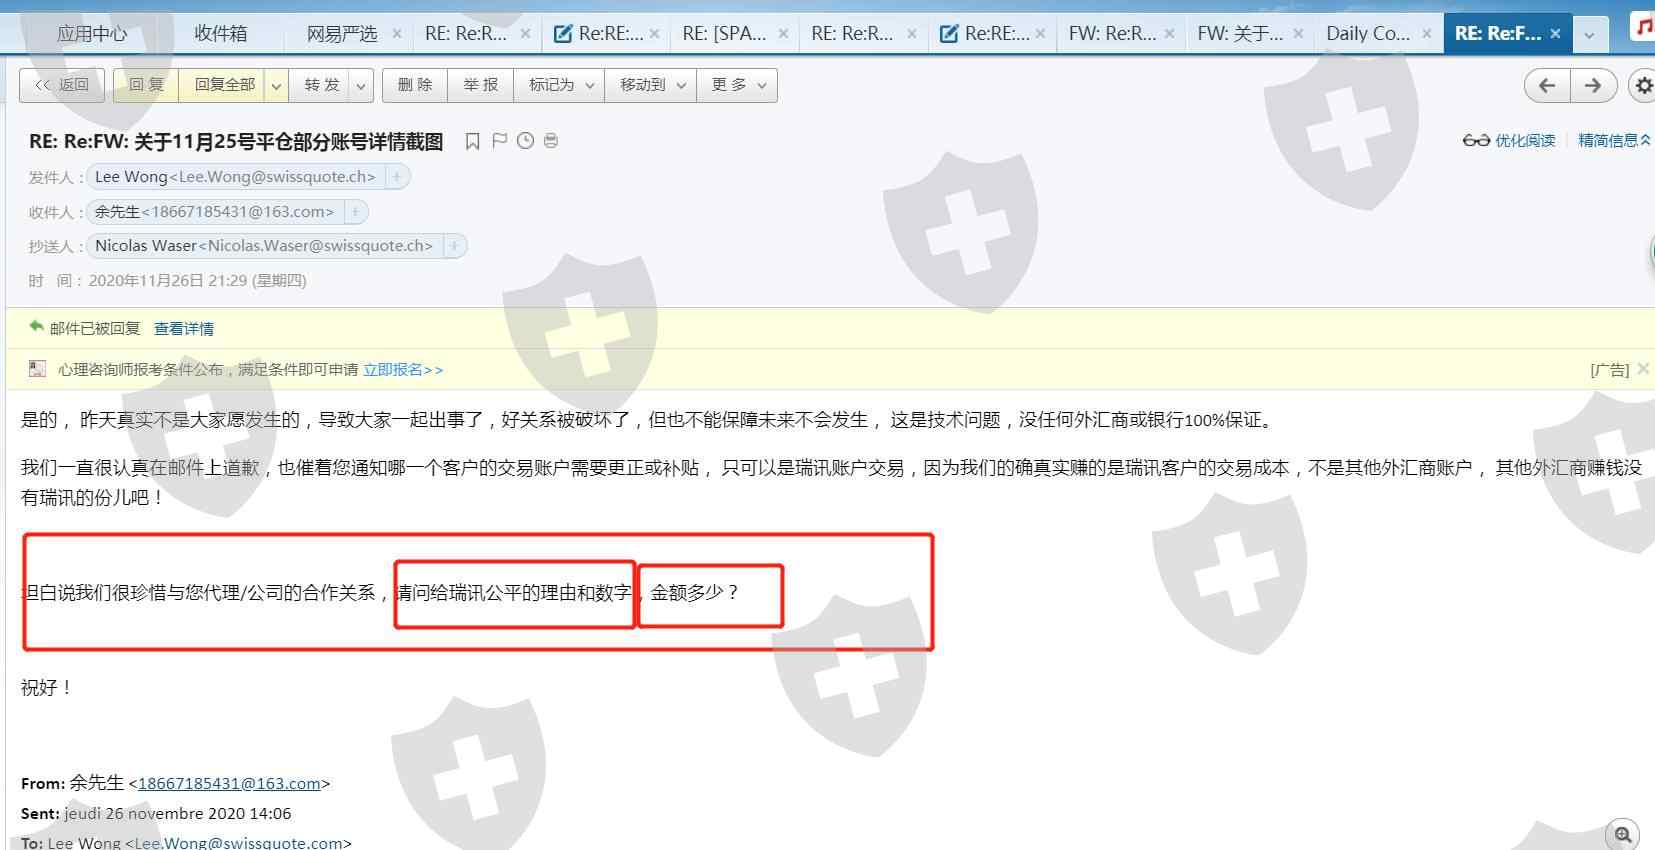Close the active RE: Re:F... tab
1655x850 pixels.
click(1555, 34)
